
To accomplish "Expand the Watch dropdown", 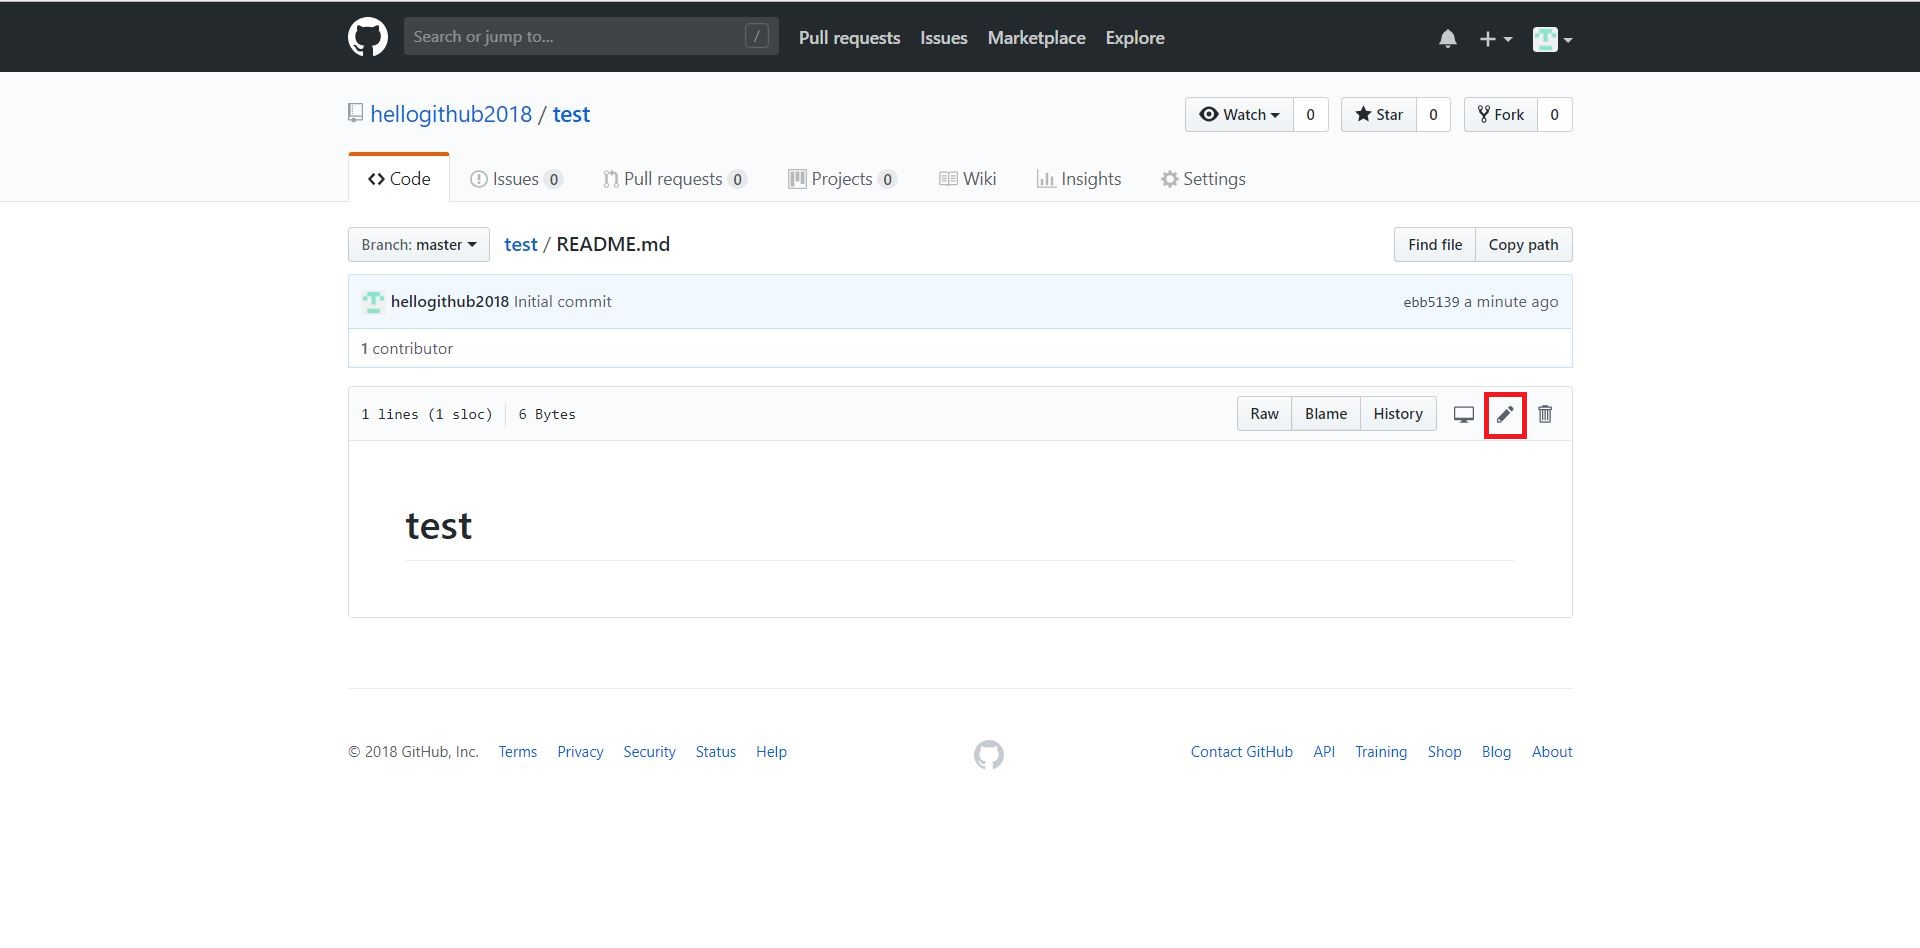I will 1239,115.
